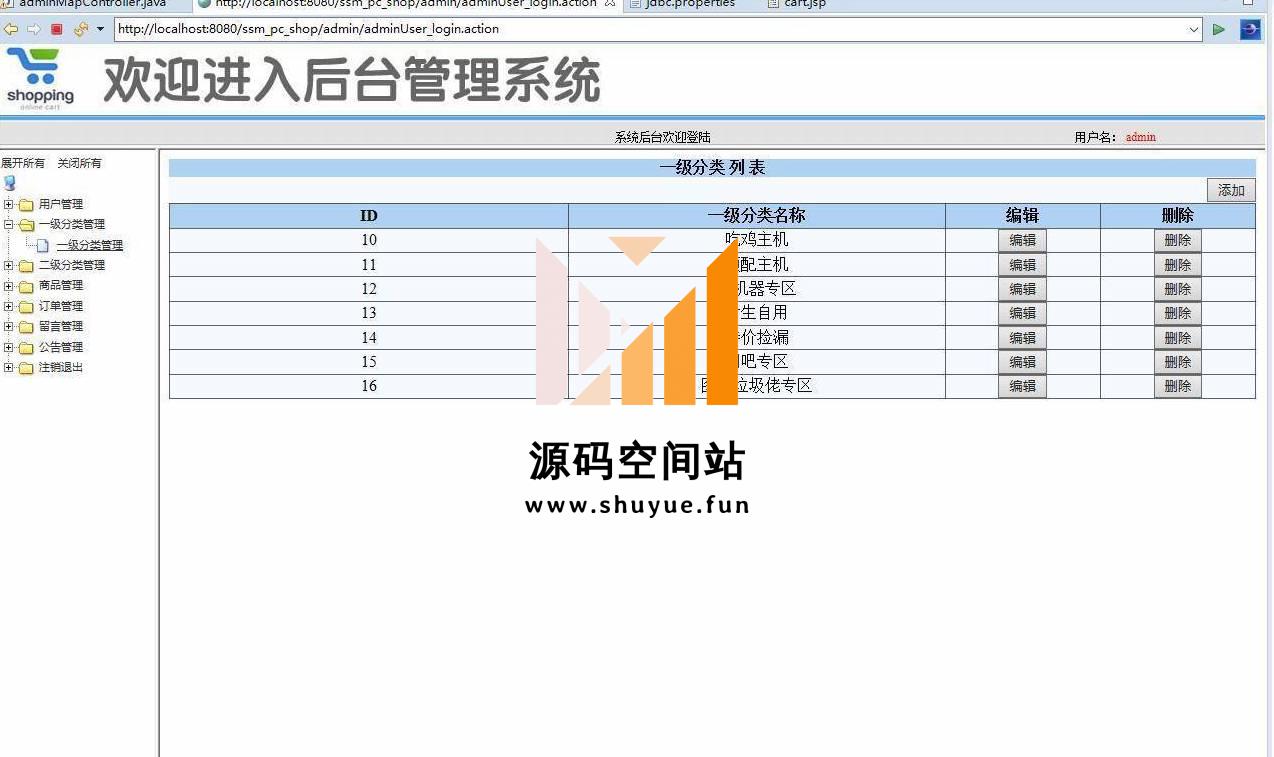Click the red admin username text
Viewport: 1274px width, 757px height.
[1141, 137]
